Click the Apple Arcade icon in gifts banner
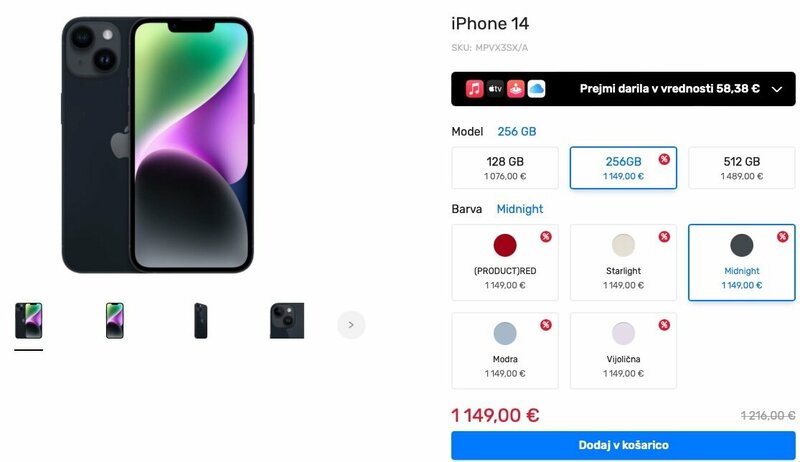Image resolution: width=800 pixels, height=462 pixels. 515,89
